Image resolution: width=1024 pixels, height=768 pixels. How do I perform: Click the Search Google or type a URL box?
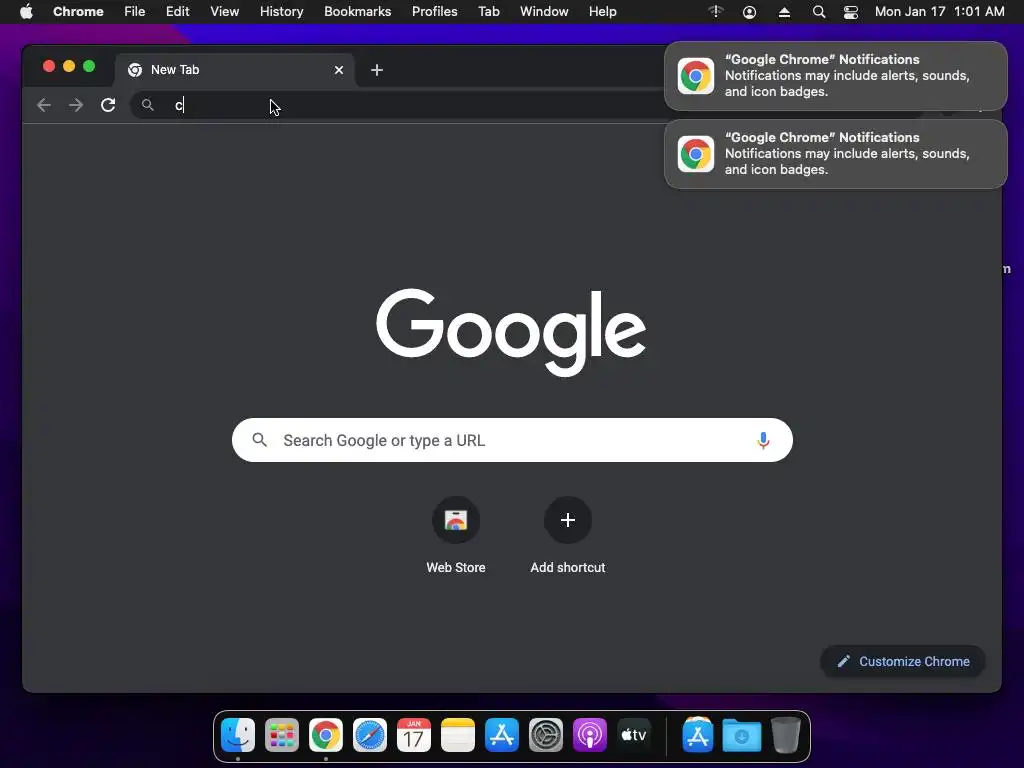tap(512, 440)
